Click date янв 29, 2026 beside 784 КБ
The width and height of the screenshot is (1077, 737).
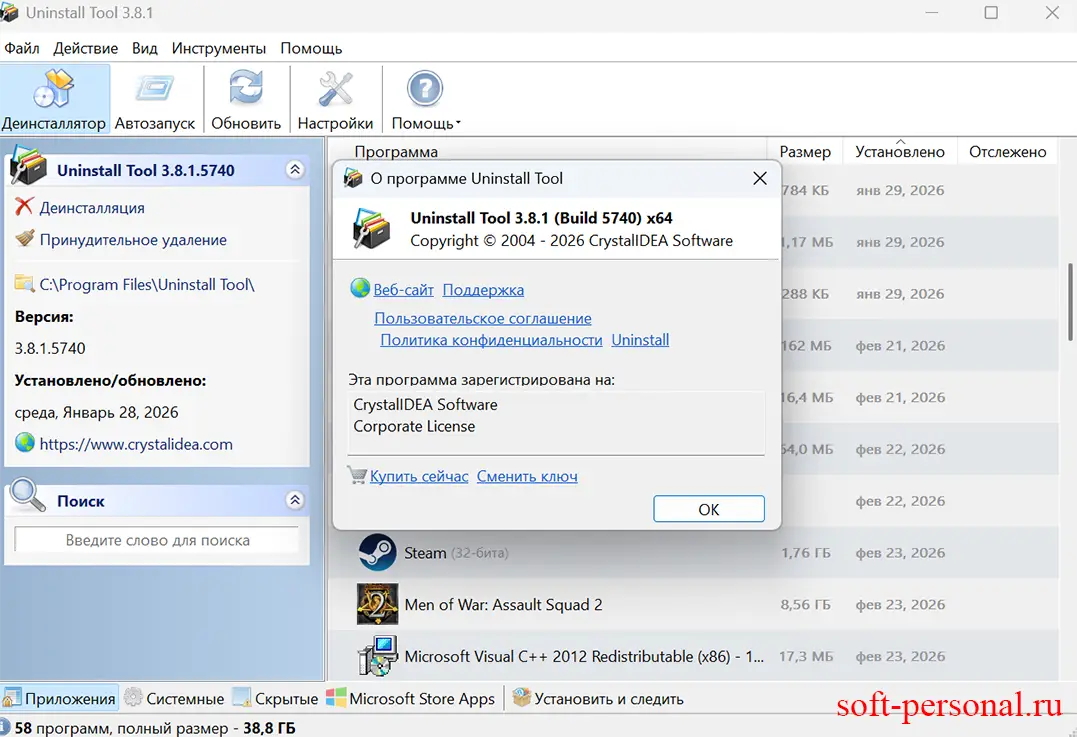[900, 190]
